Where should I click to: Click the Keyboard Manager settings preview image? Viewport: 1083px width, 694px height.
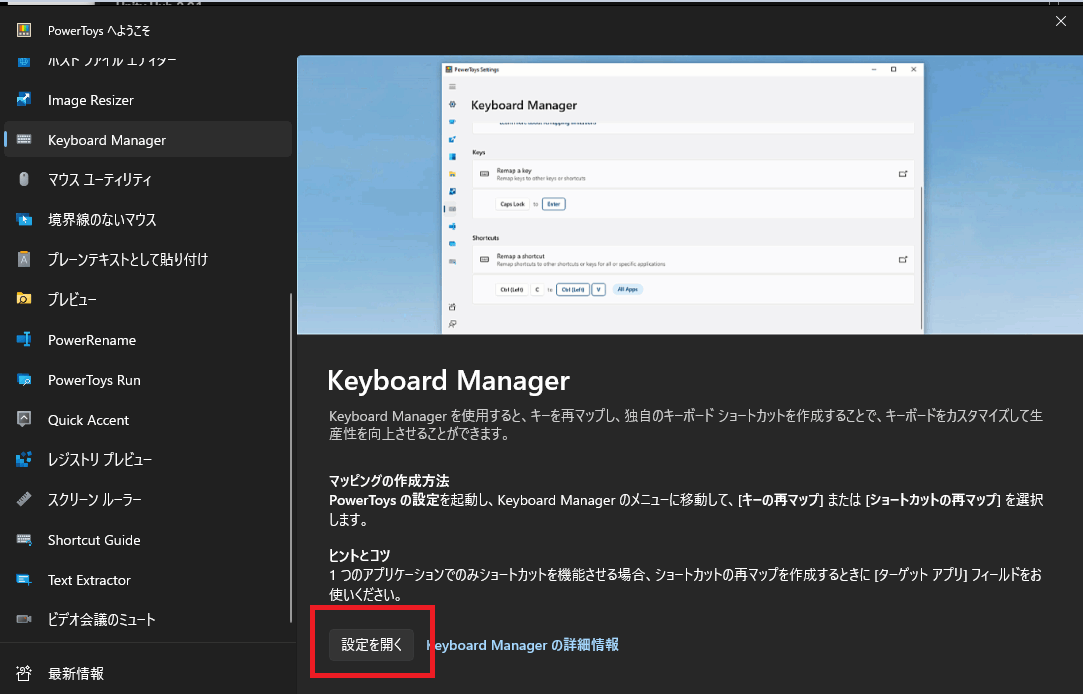coord(689,195)
